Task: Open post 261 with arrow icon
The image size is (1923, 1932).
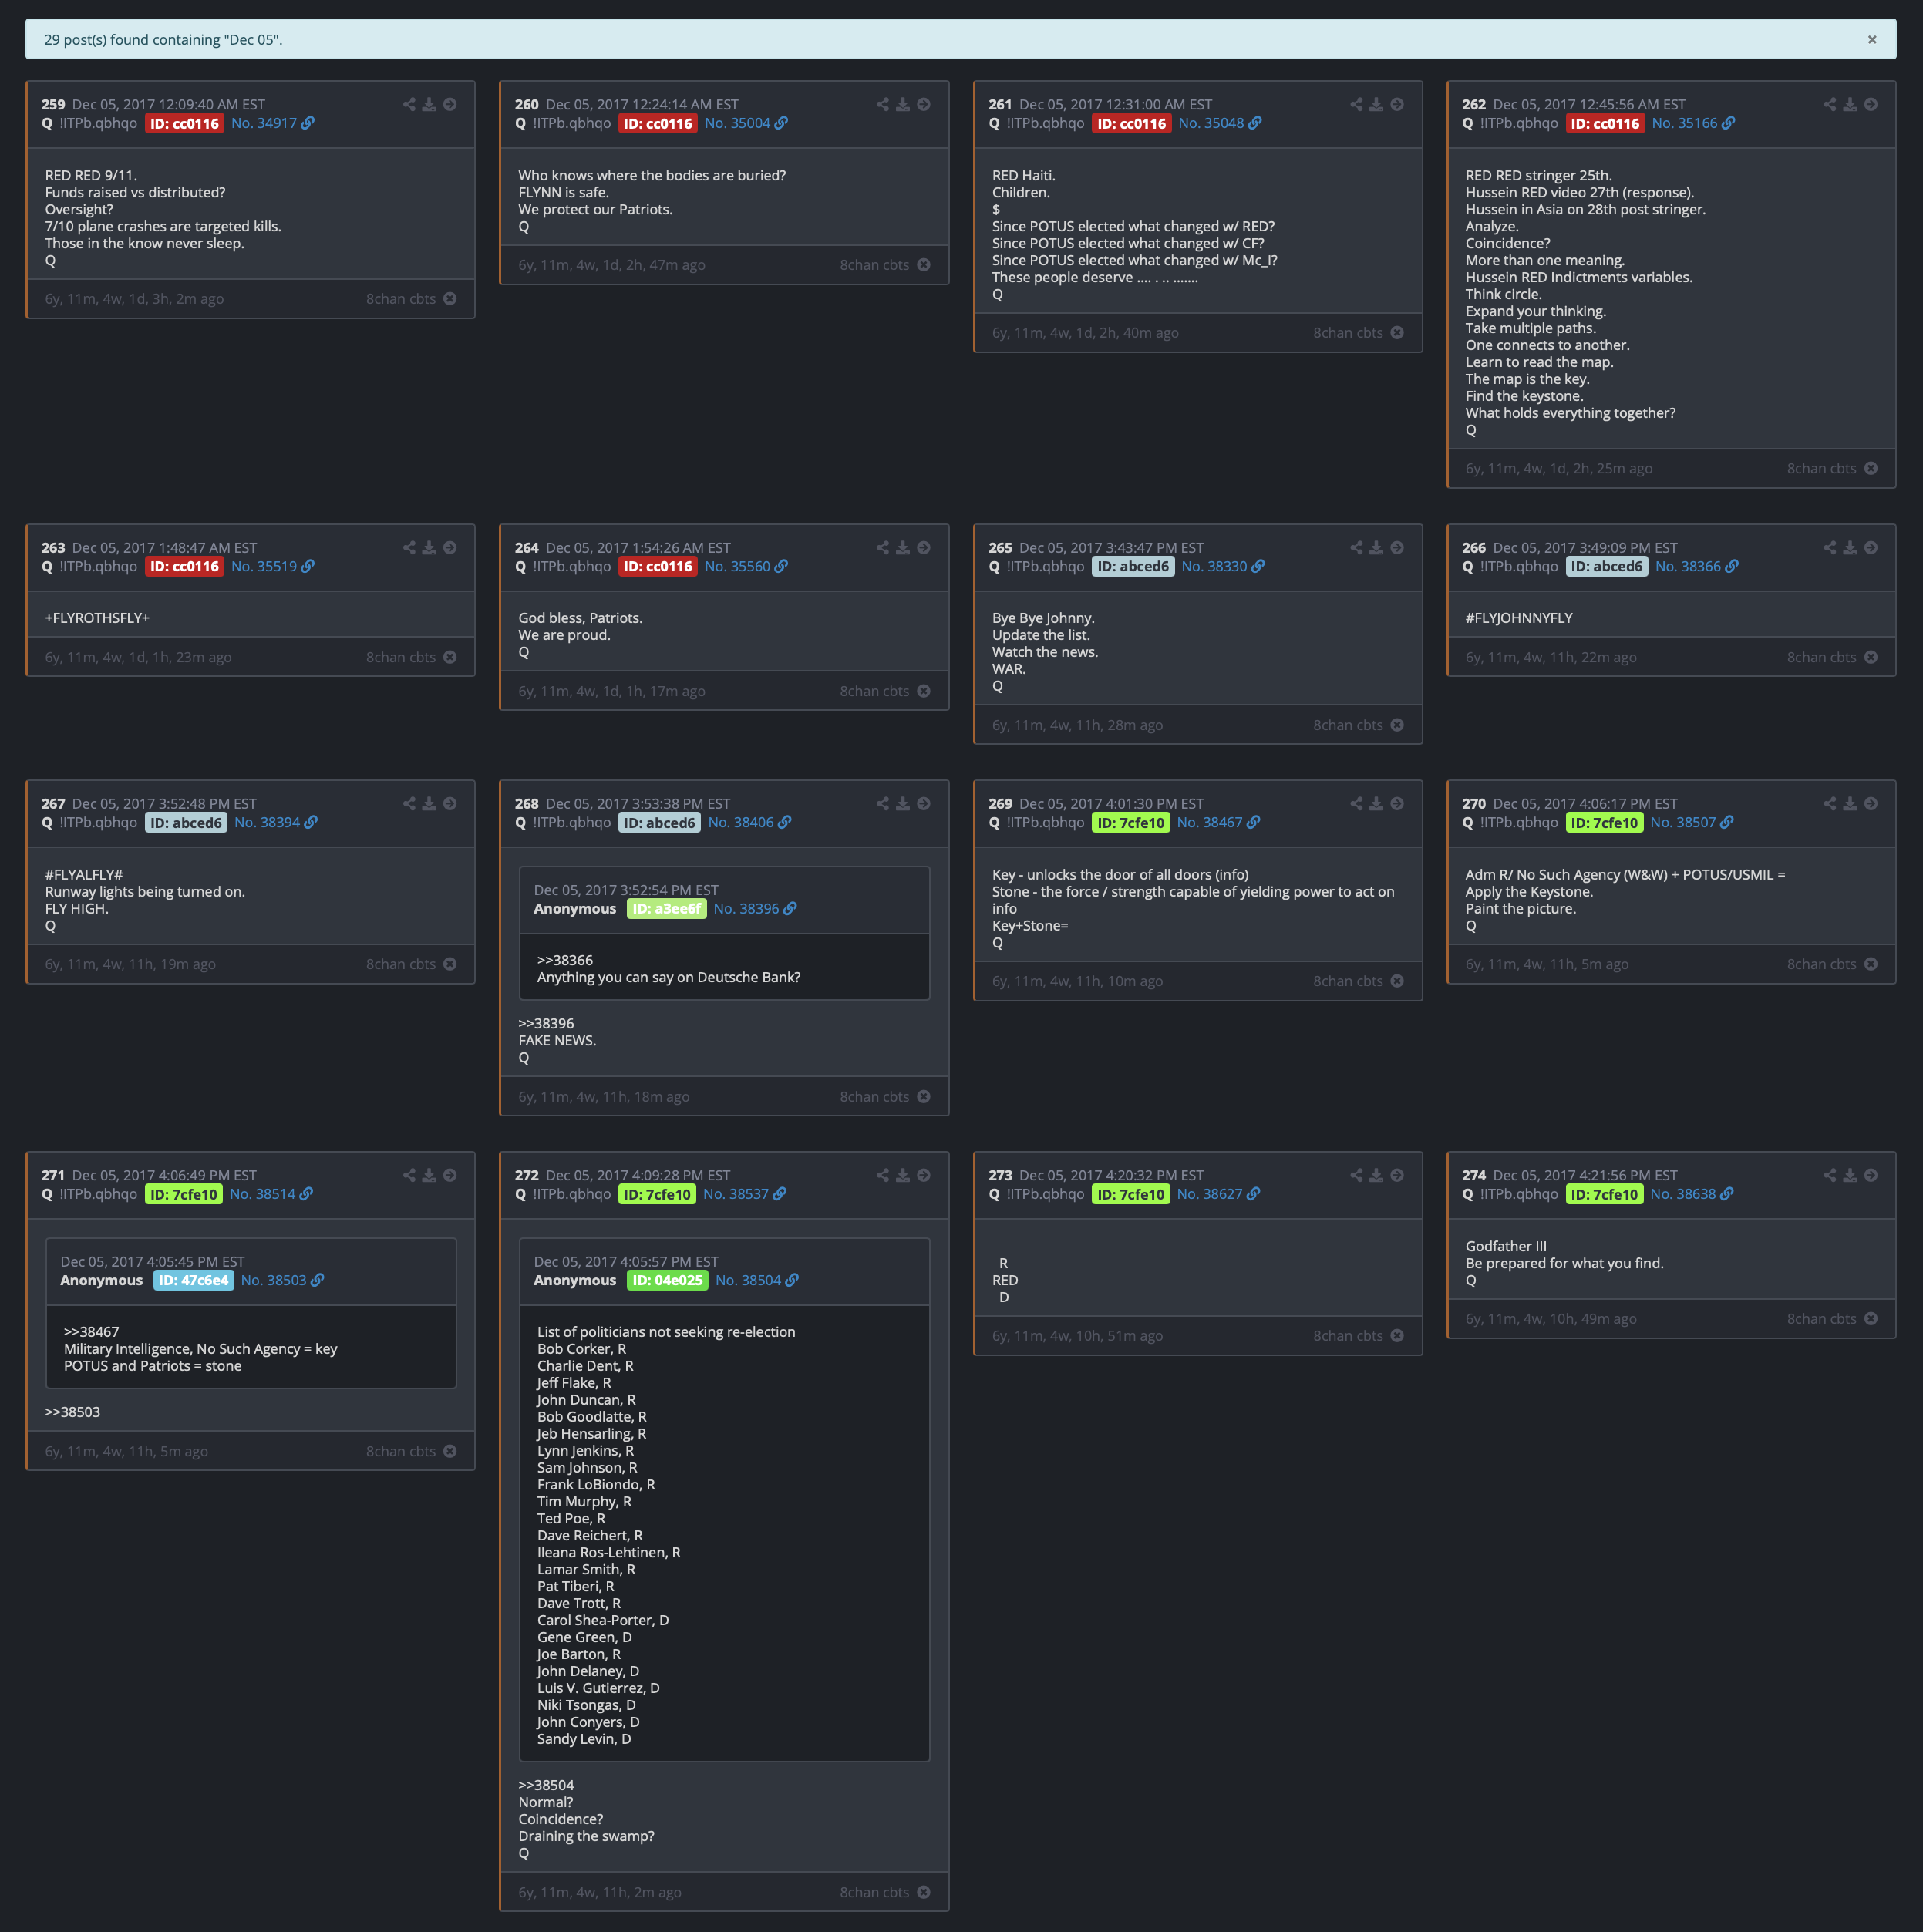Action: [1397, 104]
